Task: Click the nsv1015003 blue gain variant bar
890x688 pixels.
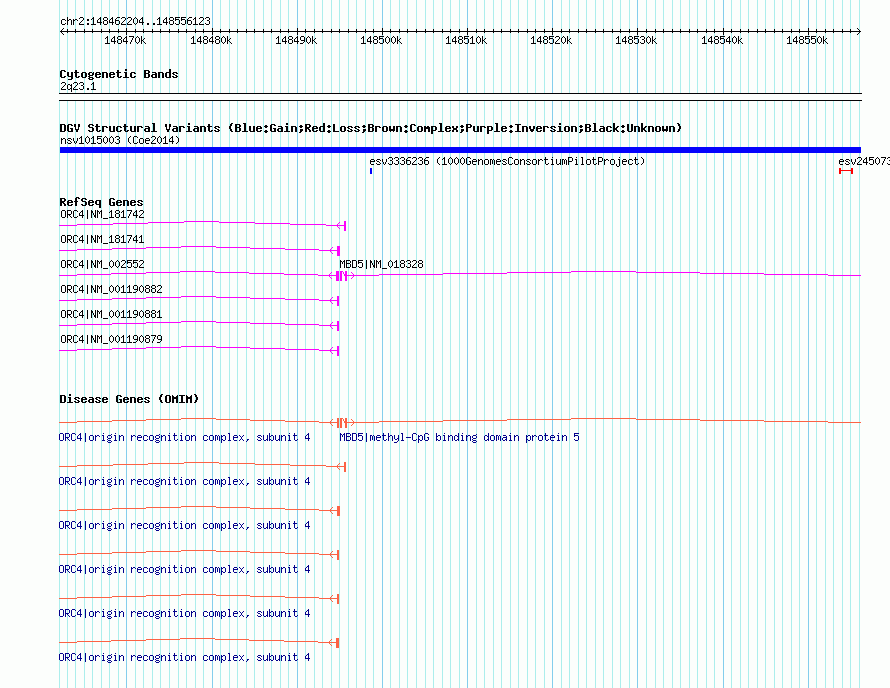Action: click(x=460, y=150)
